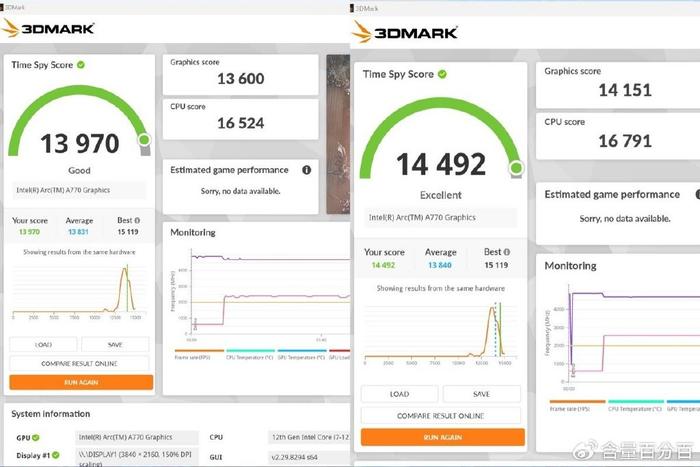Click Showing results from same hardware, left window
This screenshot has width=700, height=467.
coord(79,252)
